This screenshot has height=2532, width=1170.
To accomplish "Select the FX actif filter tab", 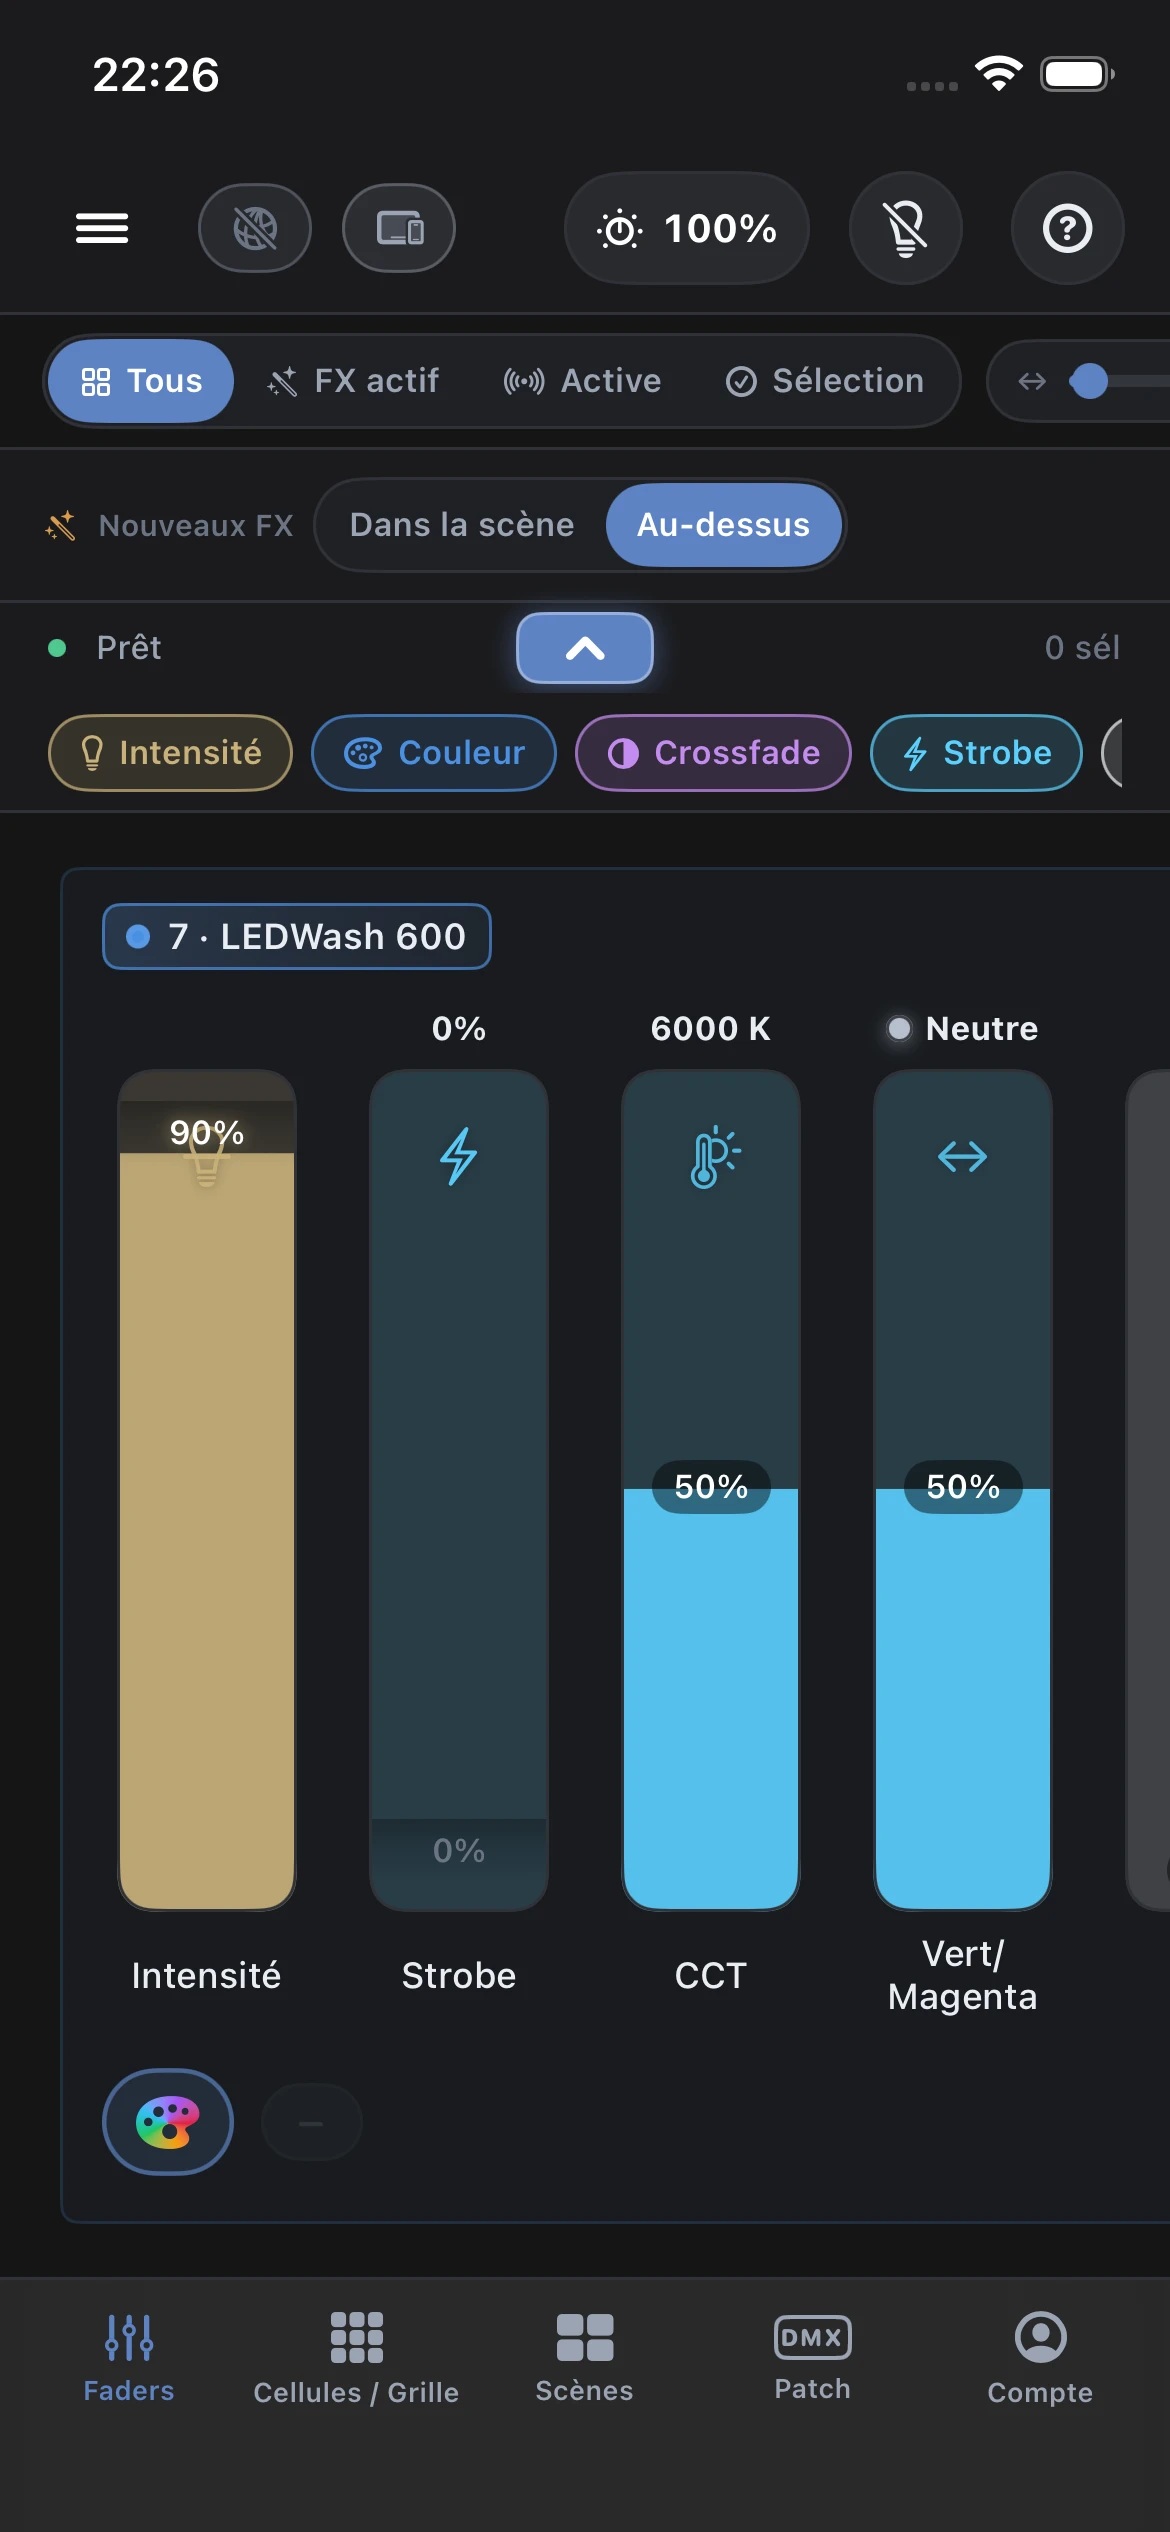I will coord(353,381).
